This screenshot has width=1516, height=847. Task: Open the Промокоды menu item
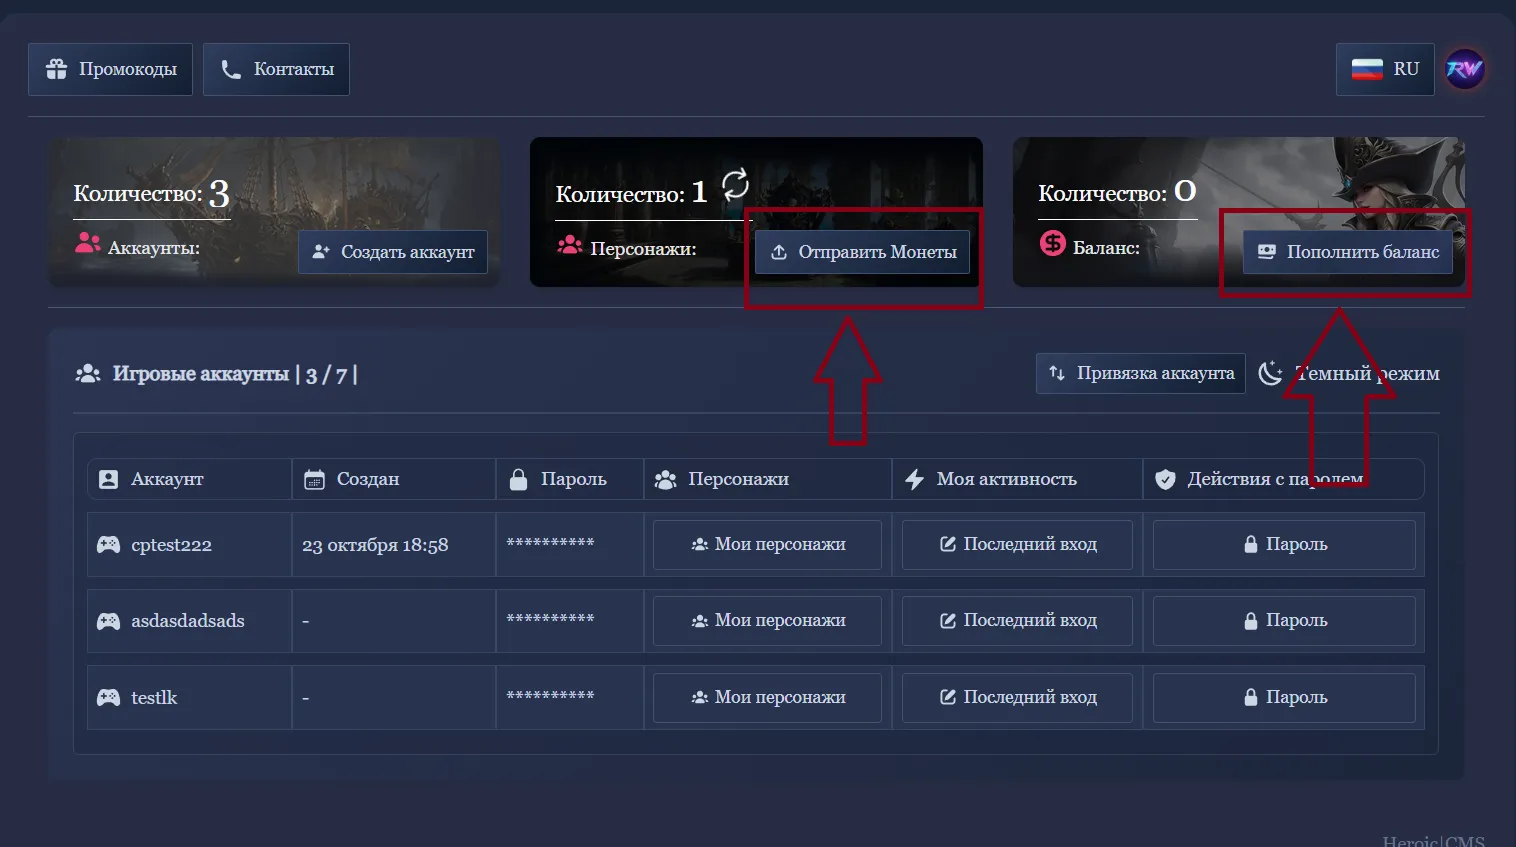point(110,69)
